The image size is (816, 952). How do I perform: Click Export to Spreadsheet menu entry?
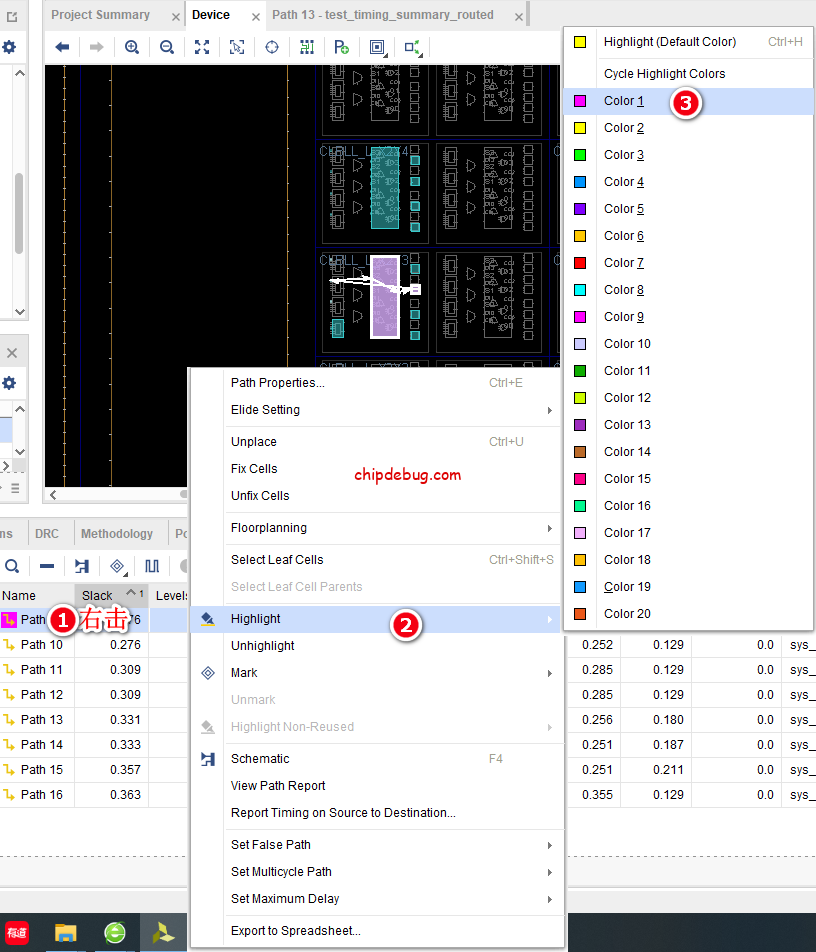click(295, 931)
